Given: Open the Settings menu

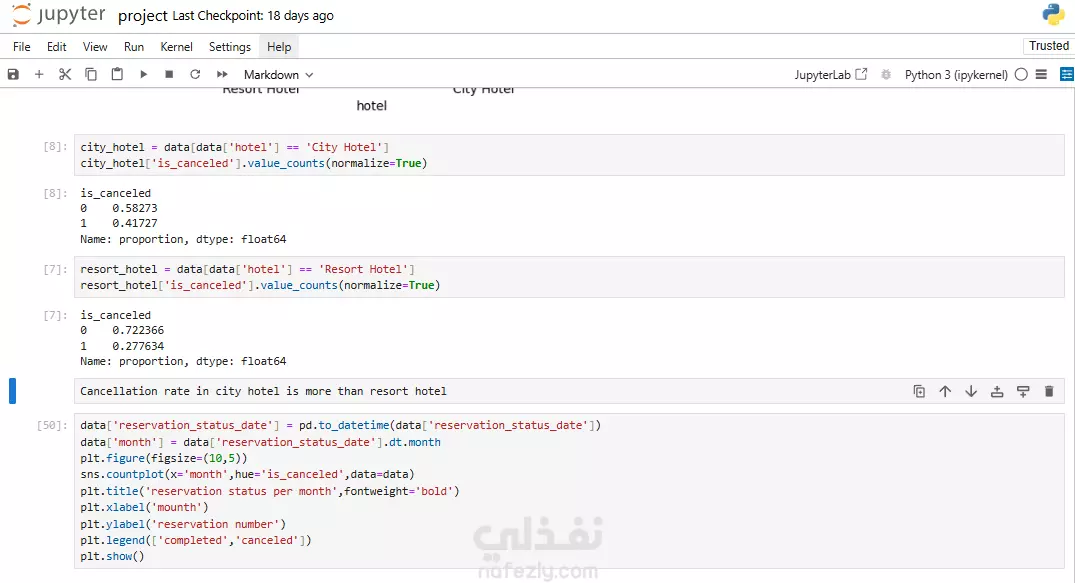Looking at the screenshot, I should [x=230, y=47].
